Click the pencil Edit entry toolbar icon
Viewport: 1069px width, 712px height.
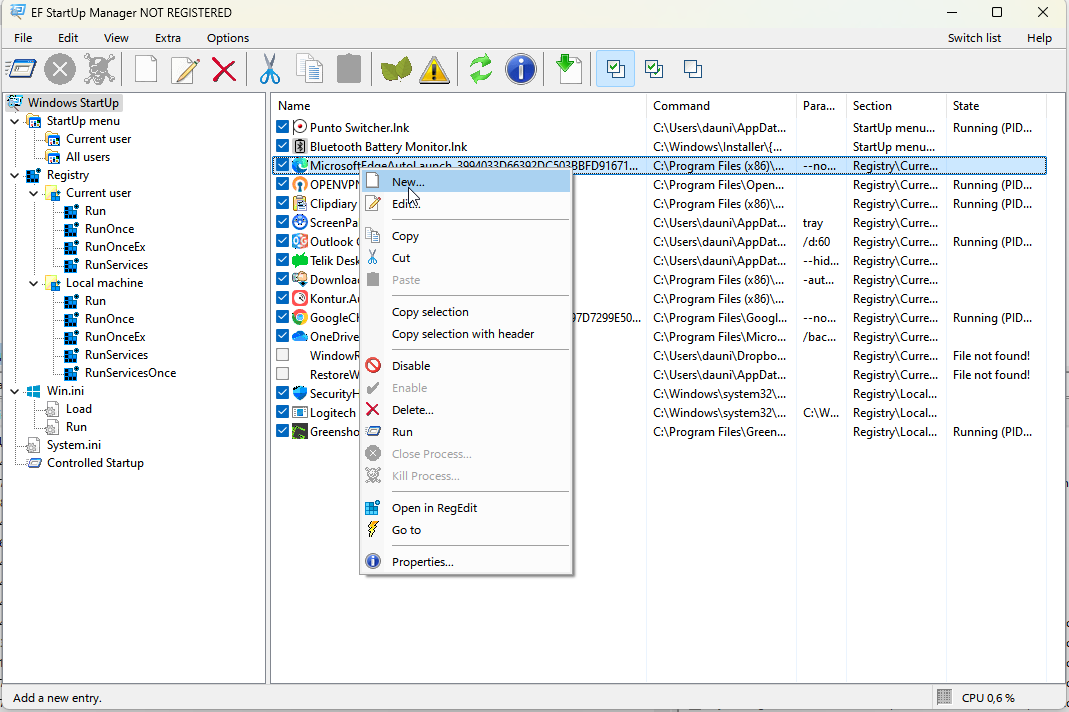pos(185,69)
